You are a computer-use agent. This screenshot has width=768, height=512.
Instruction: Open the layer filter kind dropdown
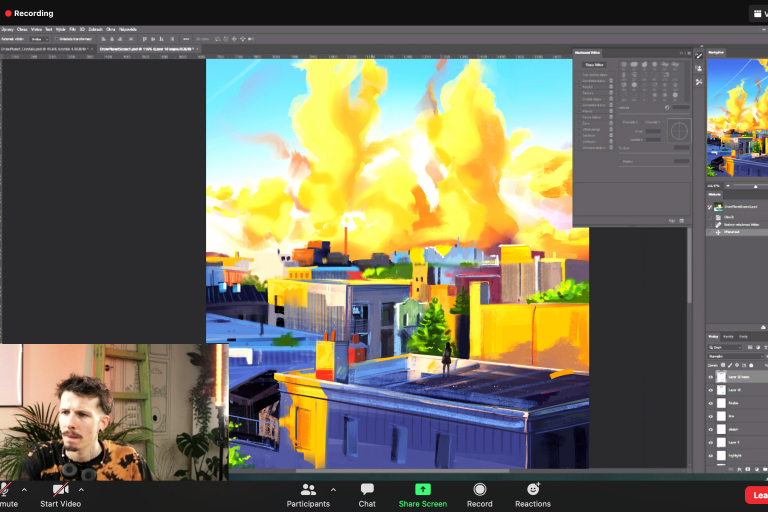click(724, 347)
